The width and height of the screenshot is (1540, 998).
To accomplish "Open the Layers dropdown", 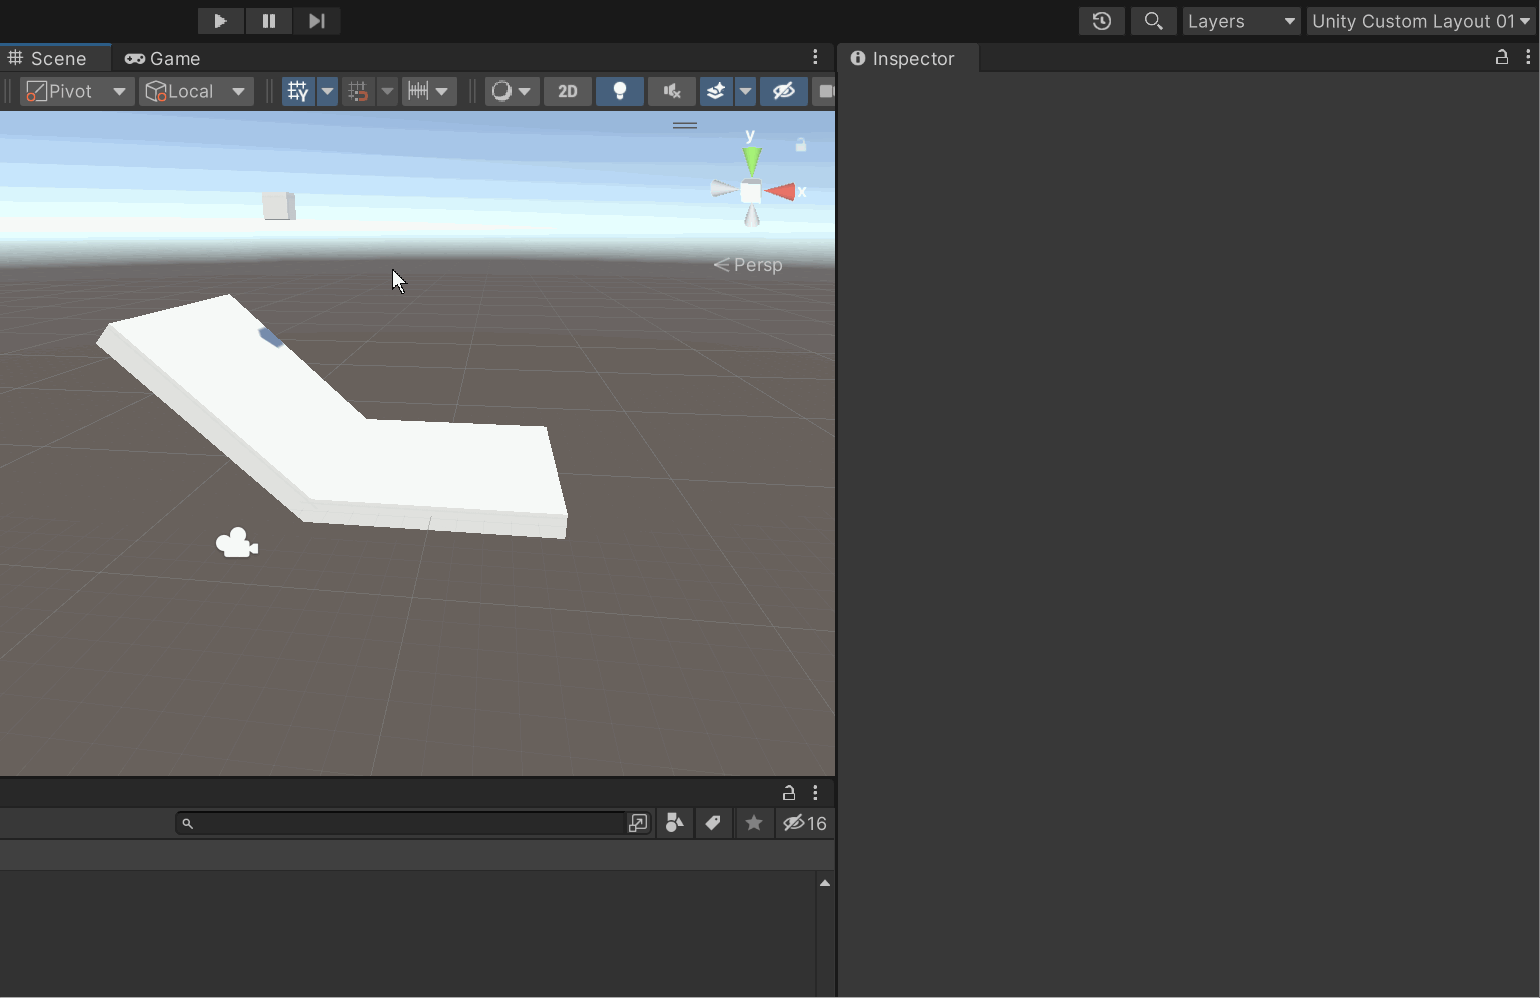I will pyautogui.click(x=1241, y=21).
